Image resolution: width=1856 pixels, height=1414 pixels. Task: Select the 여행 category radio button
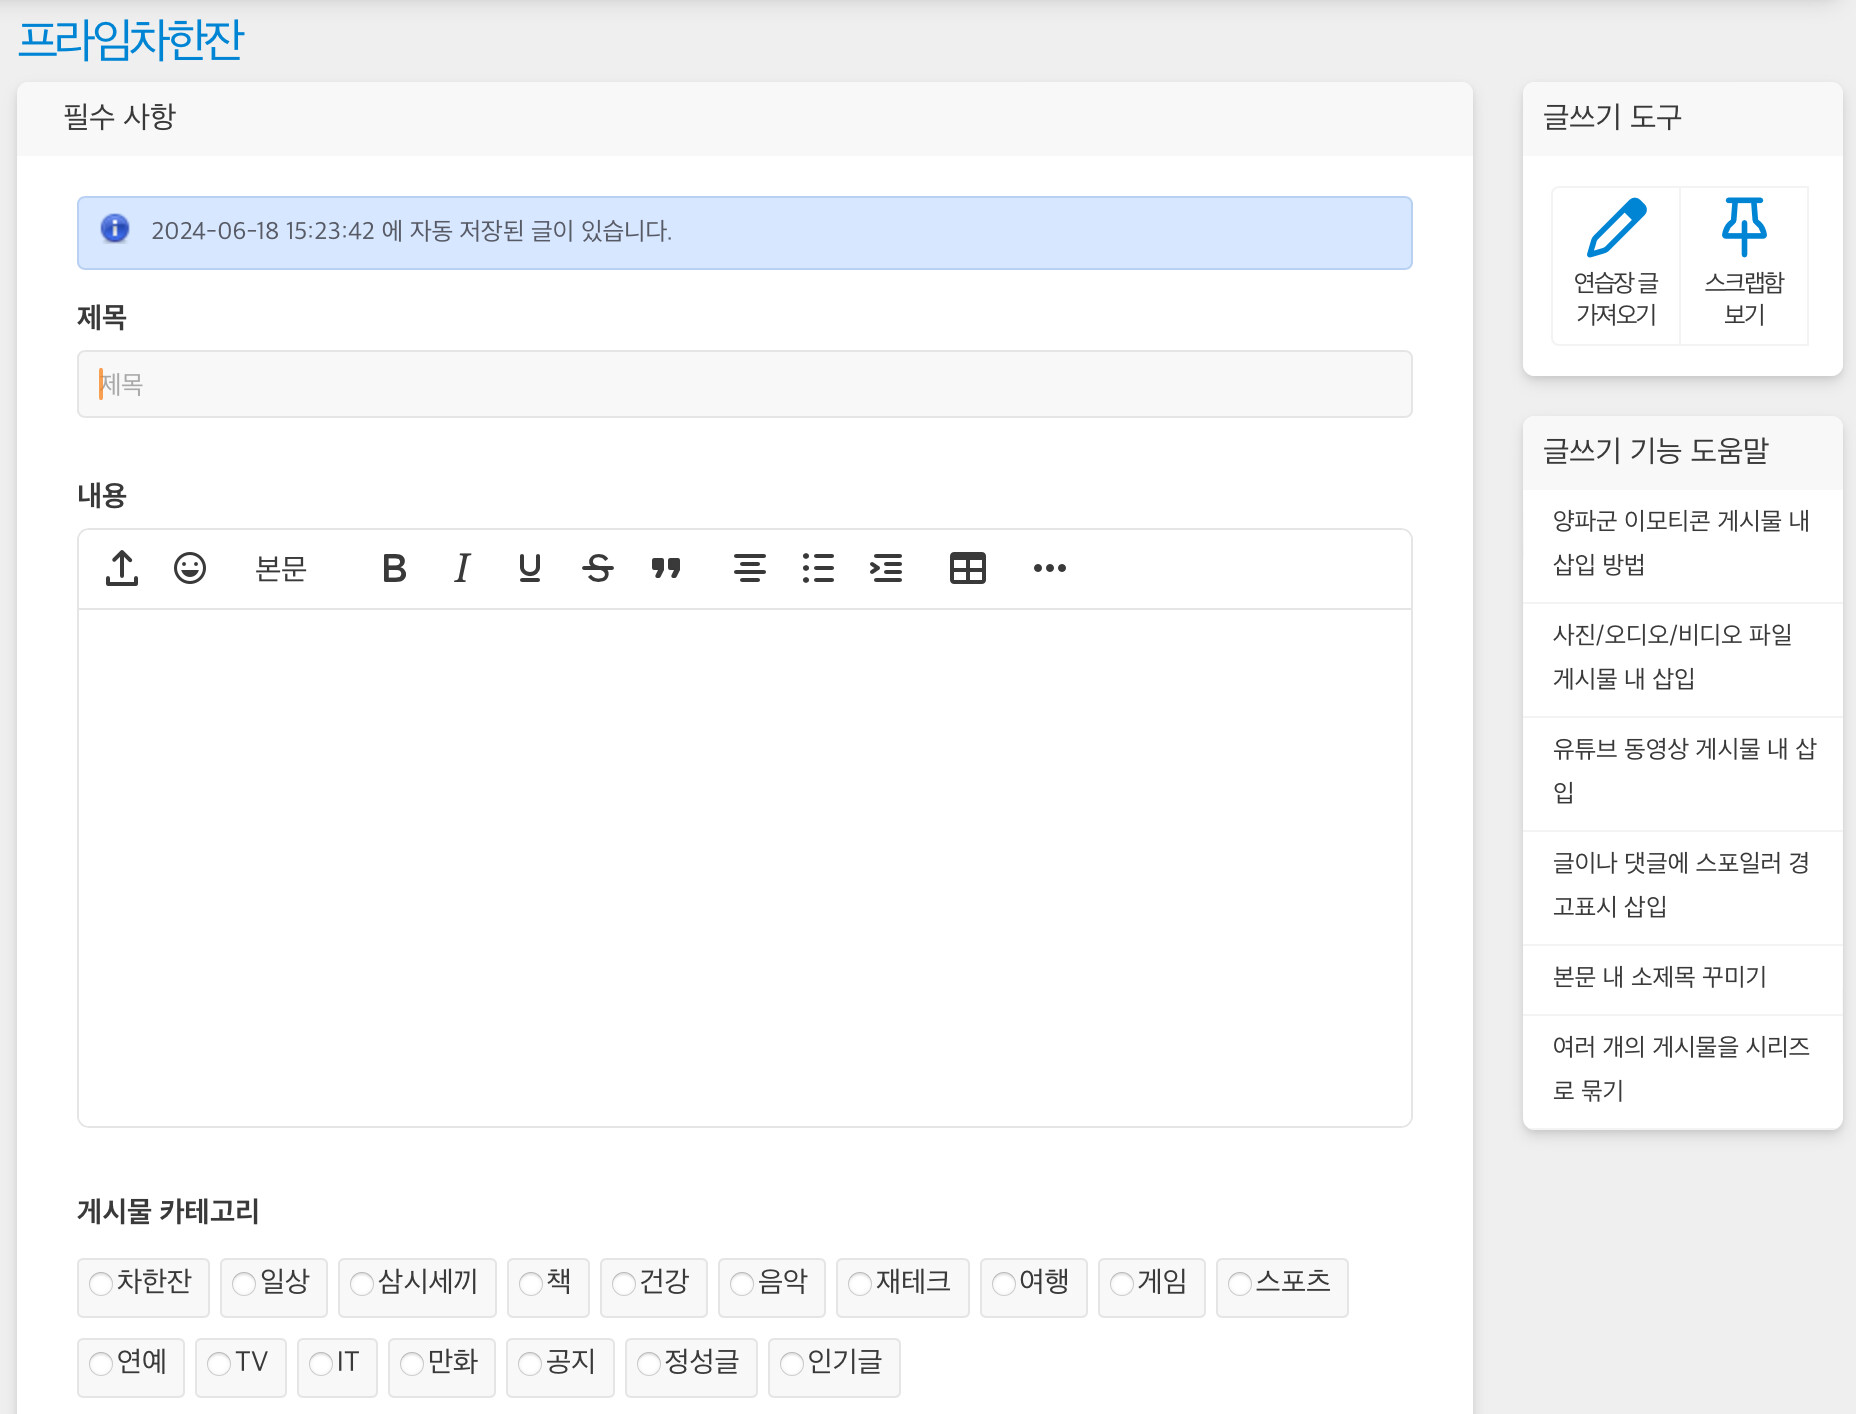point(1004,1283)
